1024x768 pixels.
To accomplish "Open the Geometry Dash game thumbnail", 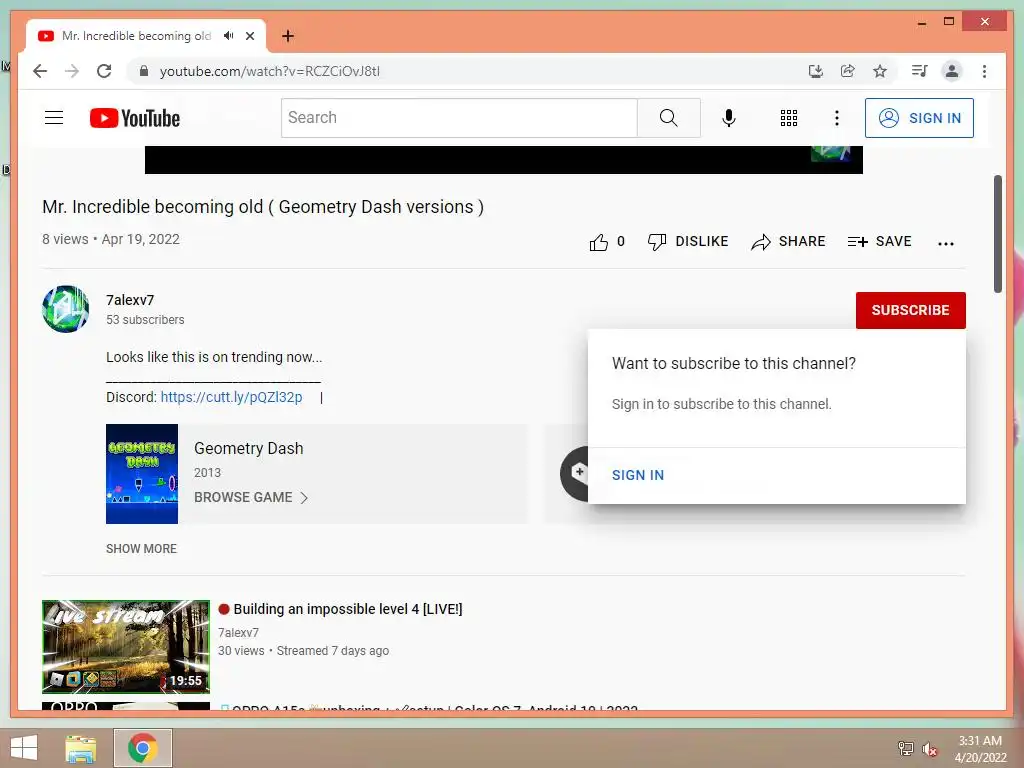I will tap(142, 473).
